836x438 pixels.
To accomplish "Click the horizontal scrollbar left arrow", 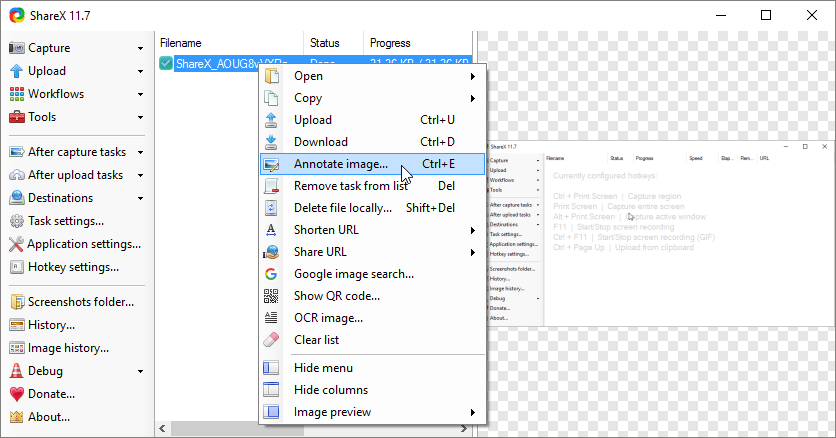I will 163,428.
